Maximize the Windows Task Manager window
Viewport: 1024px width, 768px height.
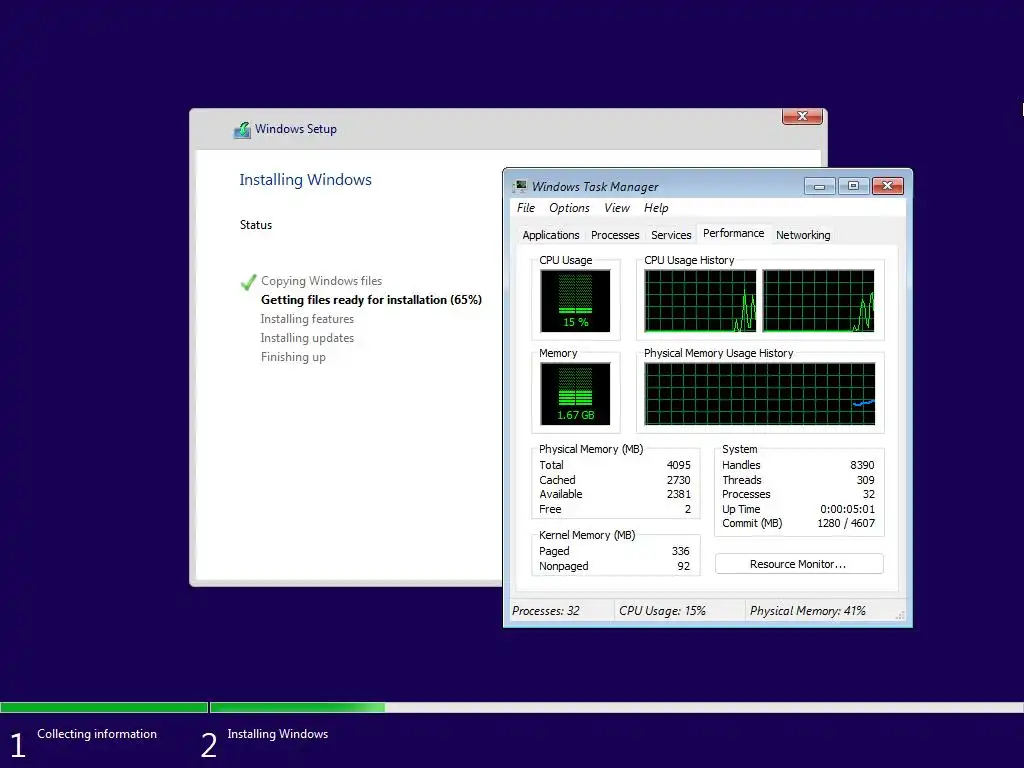coord(853,186)
